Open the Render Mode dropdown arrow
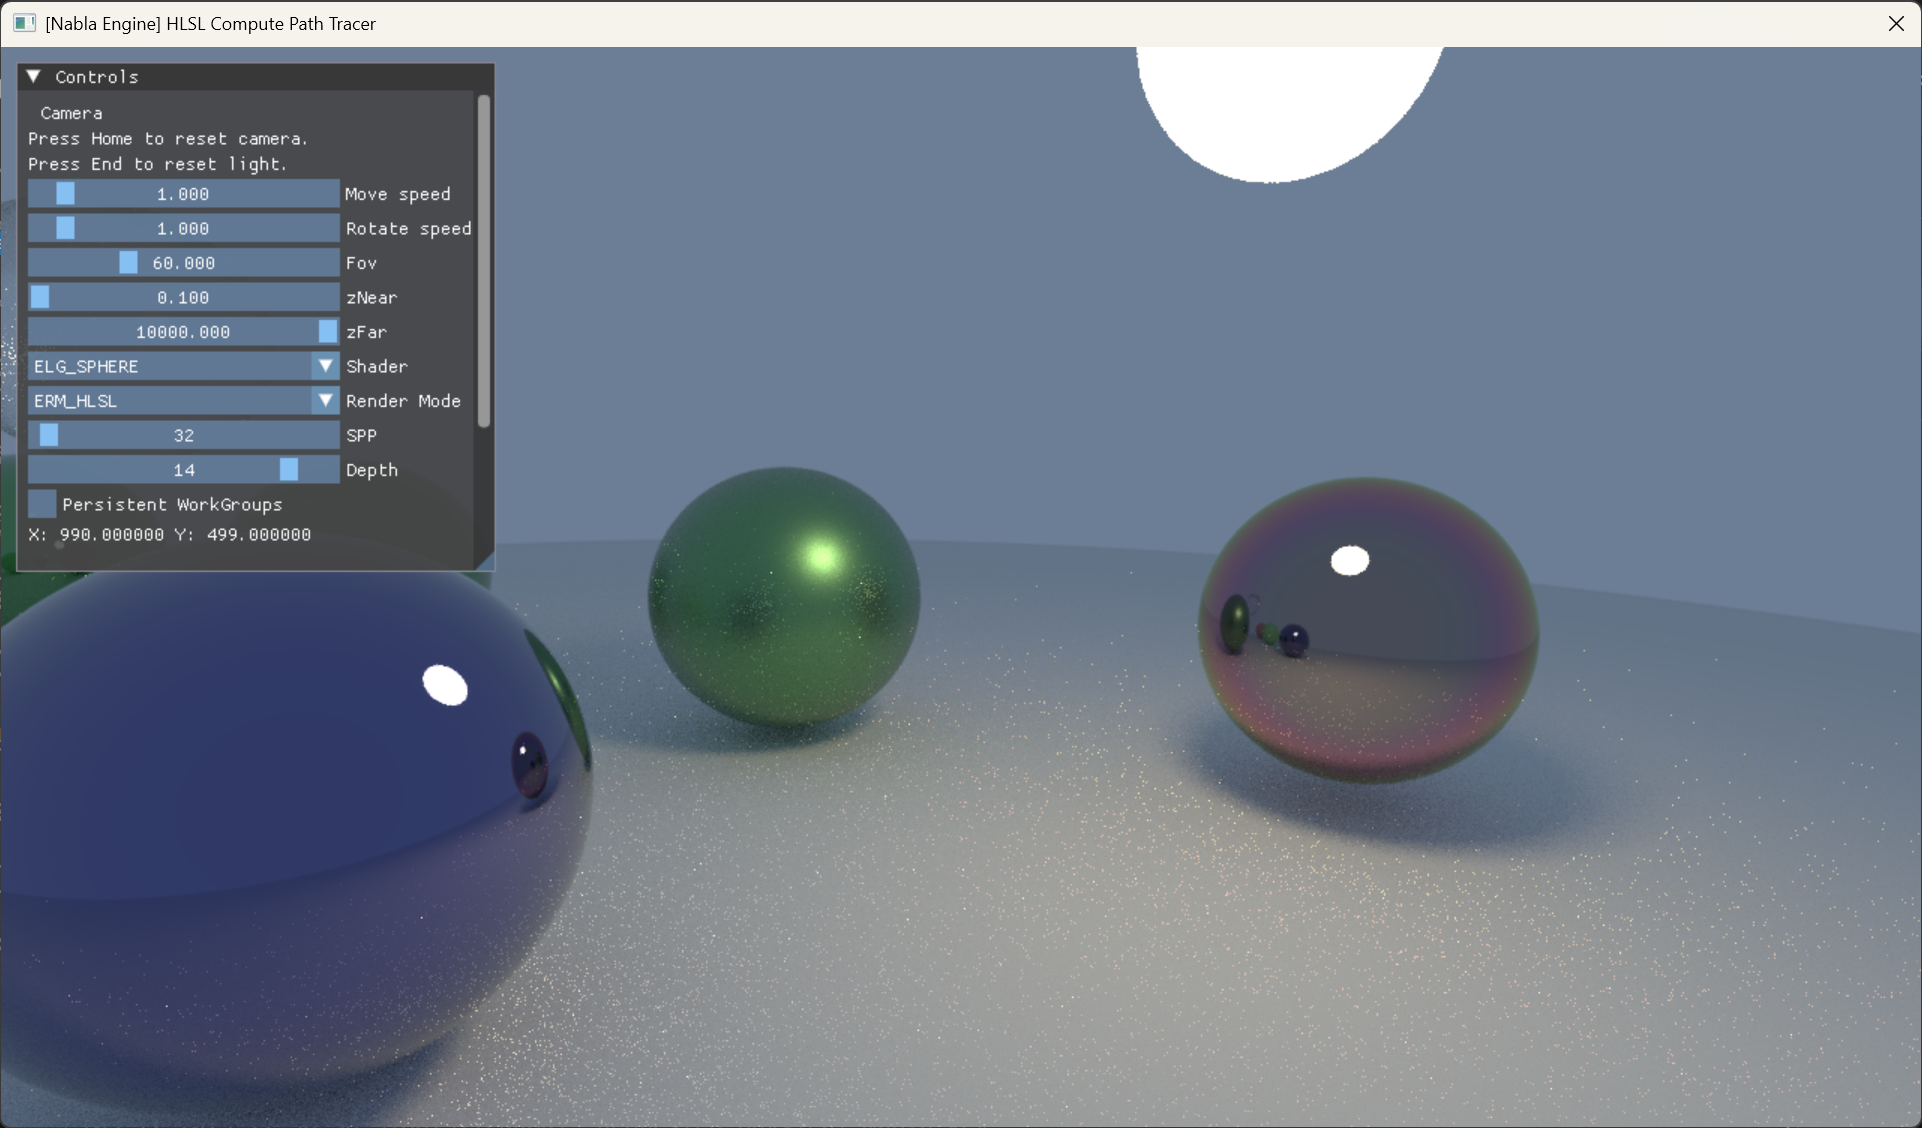Viewport: 1922px width, 1128px height. click(x=325, y=401)
